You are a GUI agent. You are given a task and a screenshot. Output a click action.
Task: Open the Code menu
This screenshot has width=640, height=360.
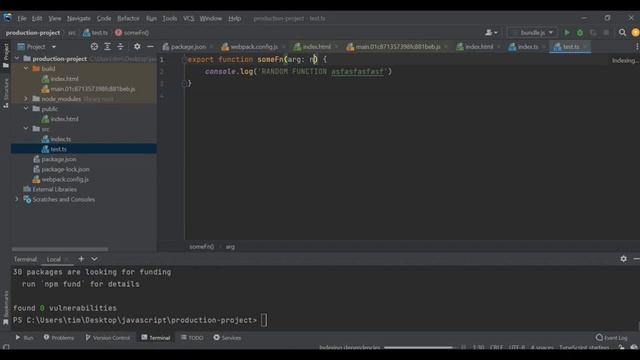click(104, 18)
